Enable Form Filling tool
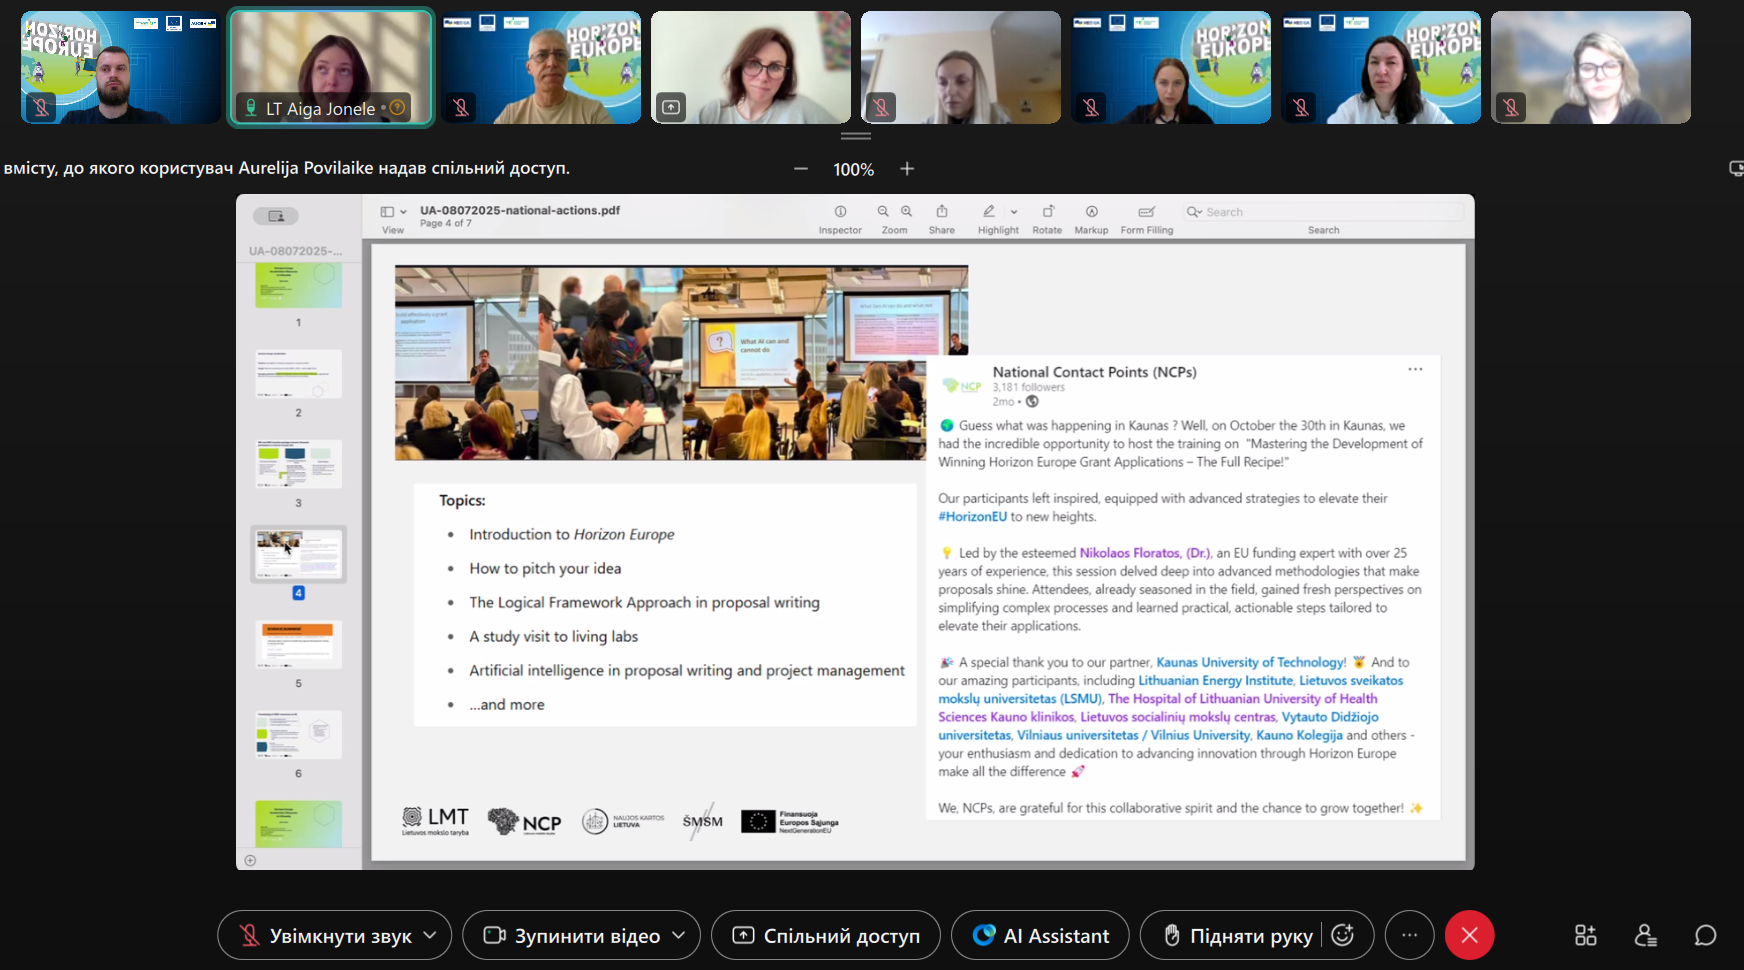This screenshot has width=1744, height=970. pos(1146,212)
